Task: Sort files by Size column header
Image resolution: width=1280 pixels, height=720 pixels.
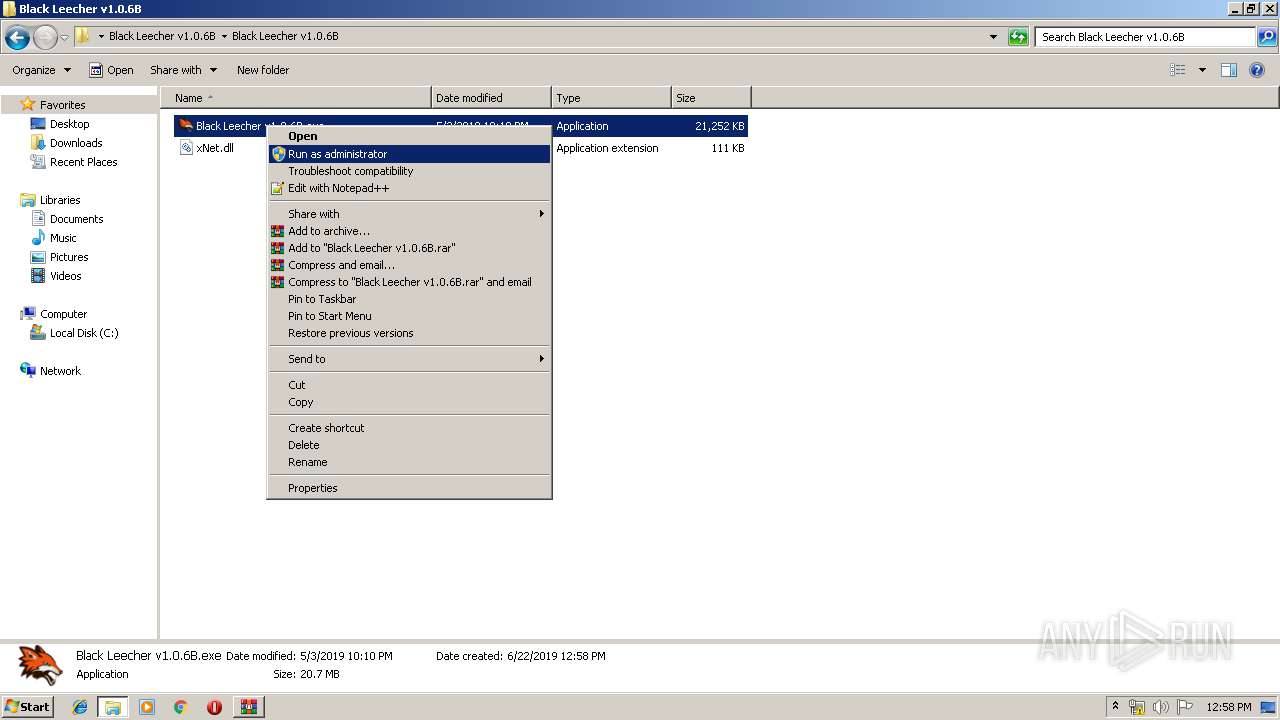Action: pyautogui.click(x=711, y=98)
